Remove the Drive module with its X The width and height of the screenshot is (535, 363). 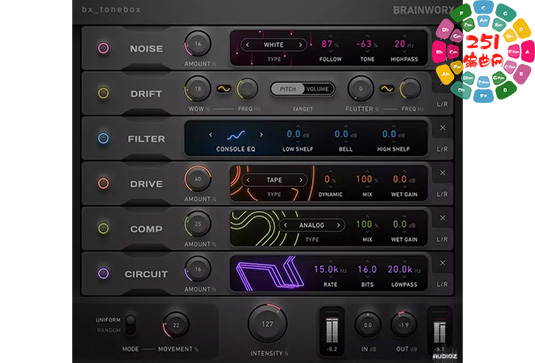[x=443, y=173]
